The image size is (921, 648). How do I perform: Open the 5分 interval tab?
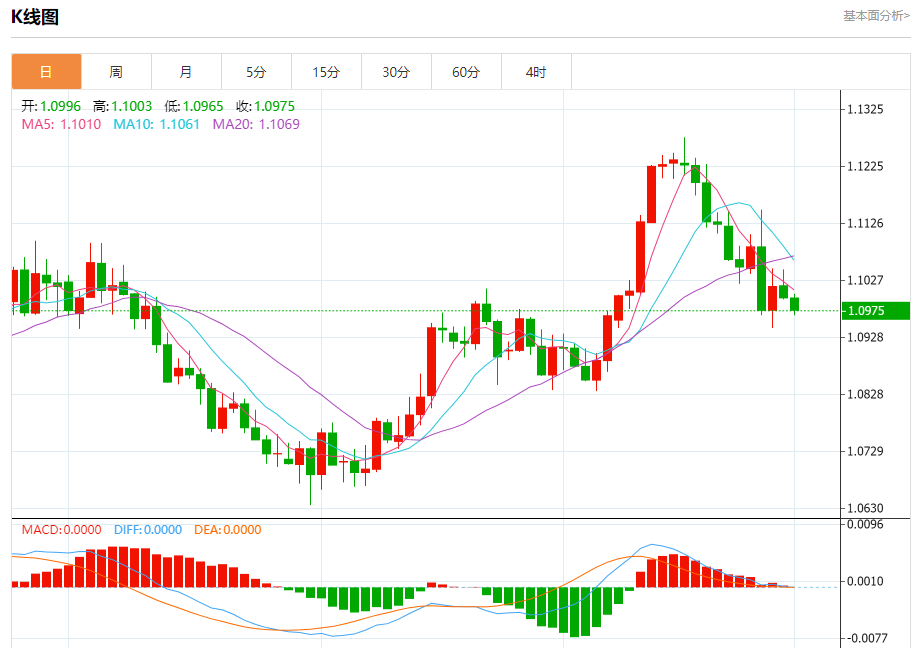[256, 72]
